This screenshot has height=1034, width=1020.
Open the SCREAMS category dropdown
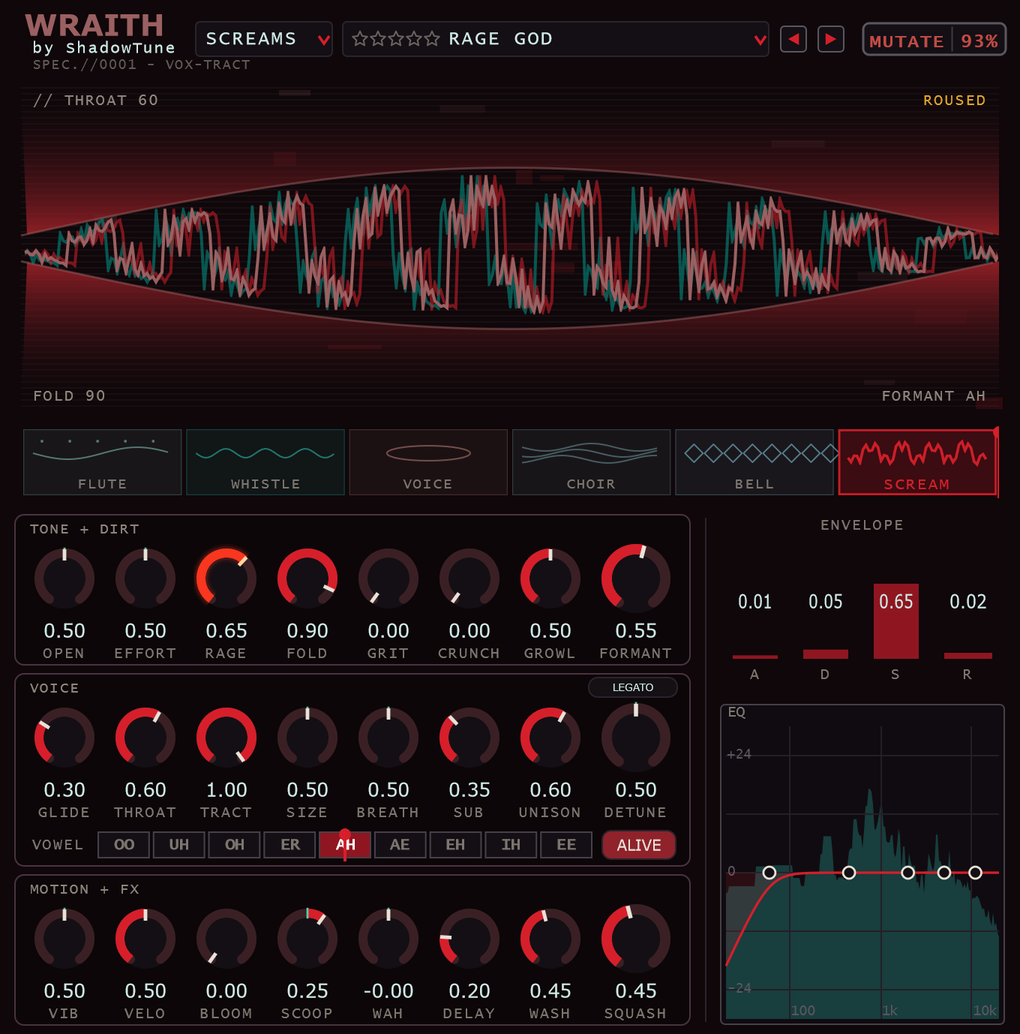[x=264, y=39]
